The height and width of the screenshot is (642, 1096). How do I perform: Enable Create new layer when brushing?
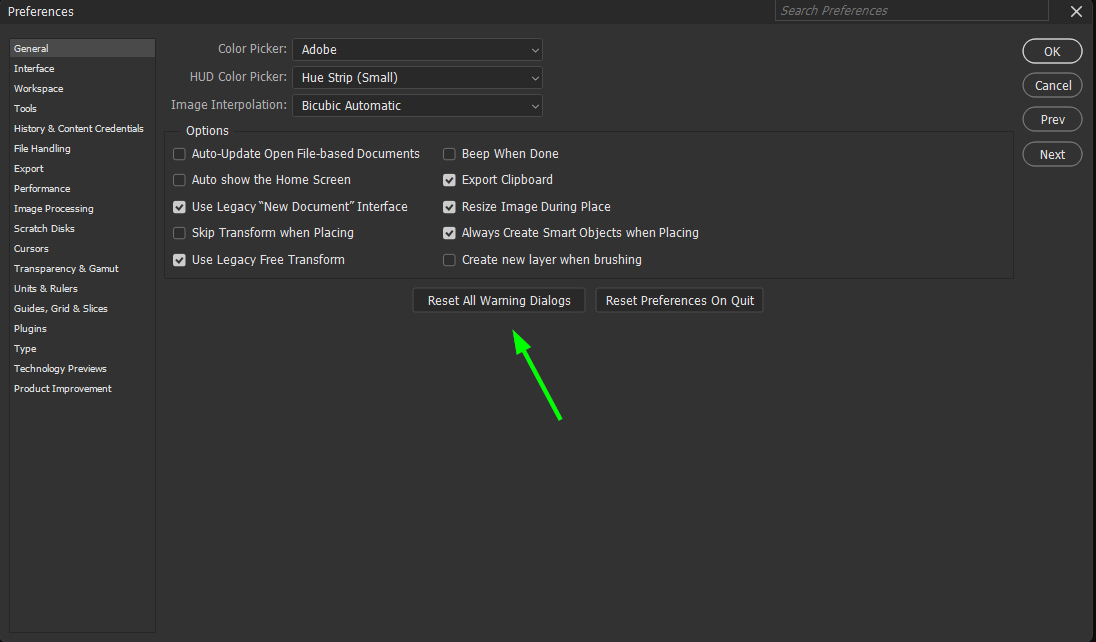point(449,259)
